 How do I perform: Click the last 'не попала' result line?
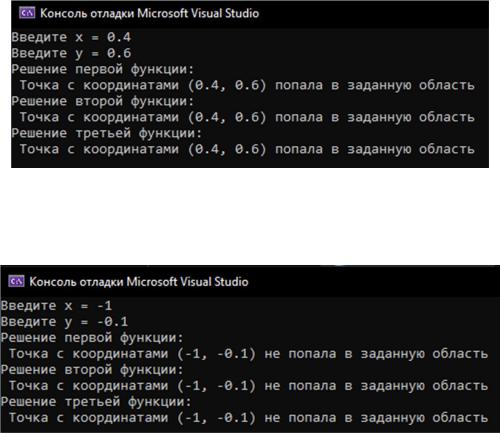pos(249,418)
